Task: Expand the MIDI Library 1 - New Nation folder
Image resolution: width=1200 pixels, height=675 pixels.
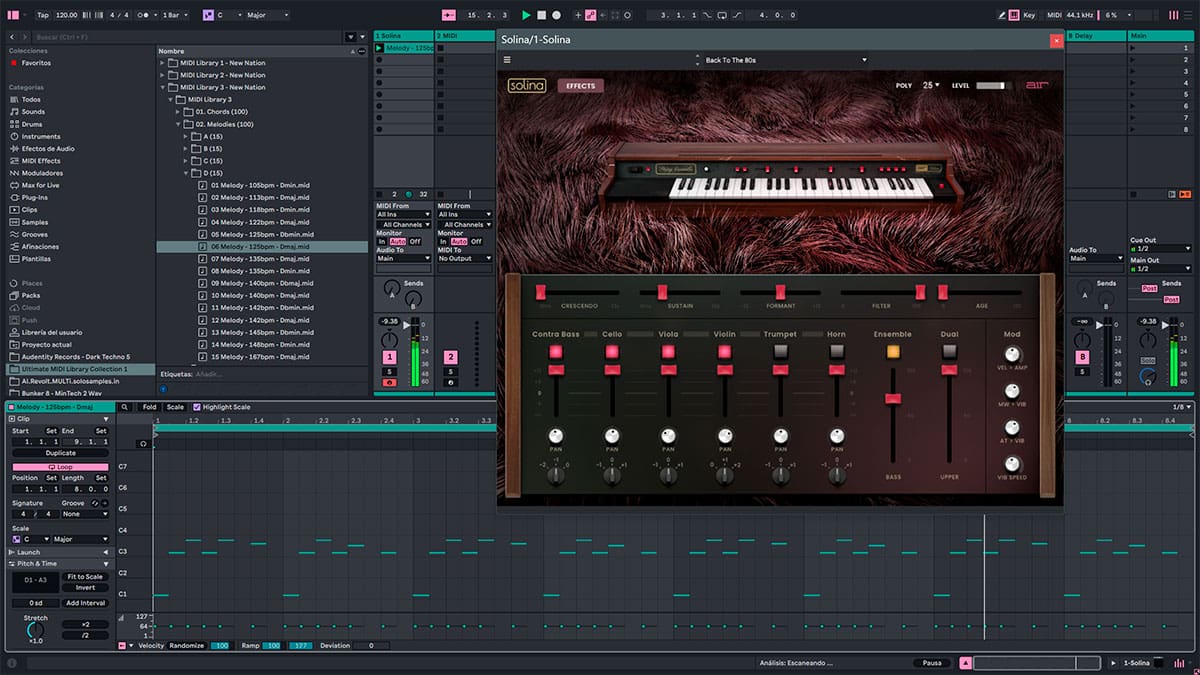Action: click(163, 63)
